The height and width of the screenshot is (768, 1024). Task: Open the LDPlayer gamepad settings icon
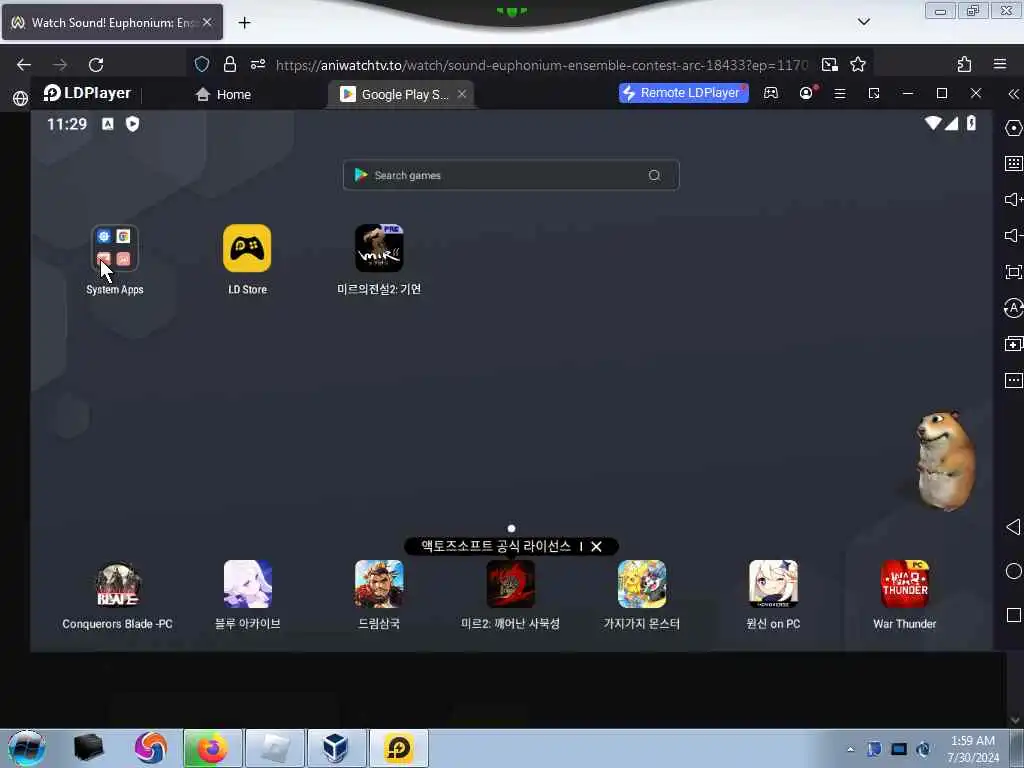point(771,93)
